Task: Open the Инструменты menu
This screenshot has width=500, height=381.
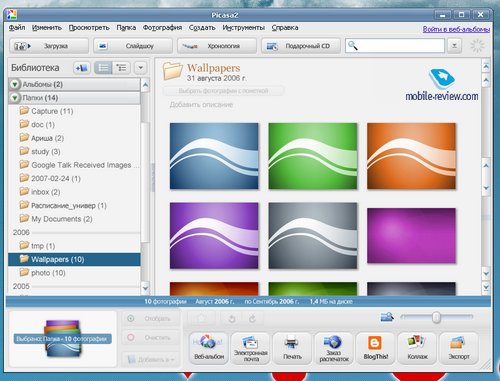Action: click(243, 28)
